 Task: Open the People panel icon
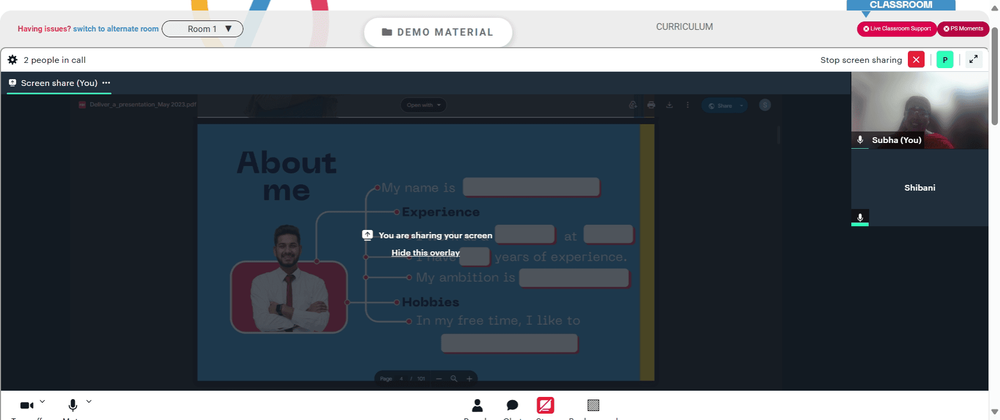click(477, 405)
